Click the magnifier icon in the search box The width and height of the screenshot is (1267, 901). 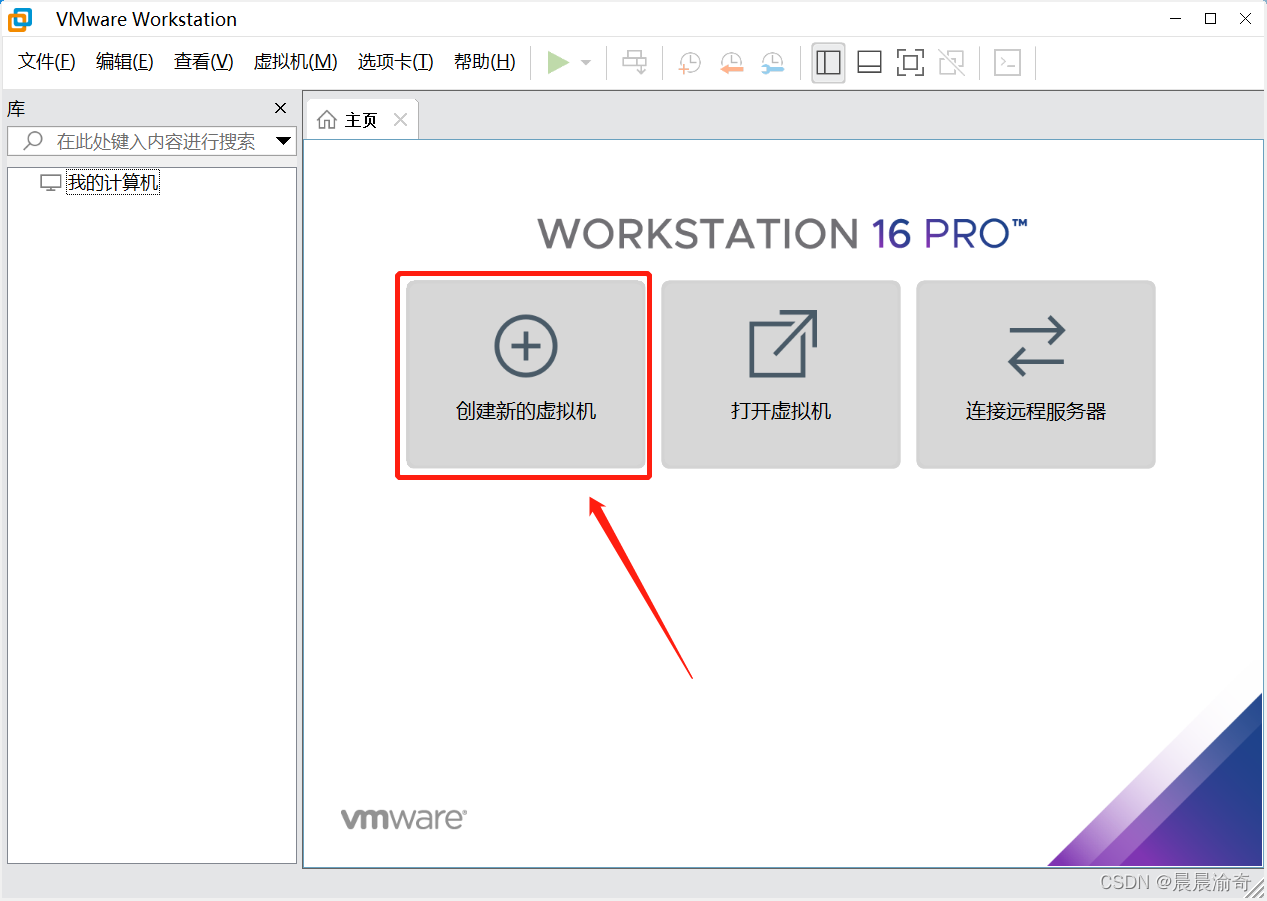coord(33,141)
